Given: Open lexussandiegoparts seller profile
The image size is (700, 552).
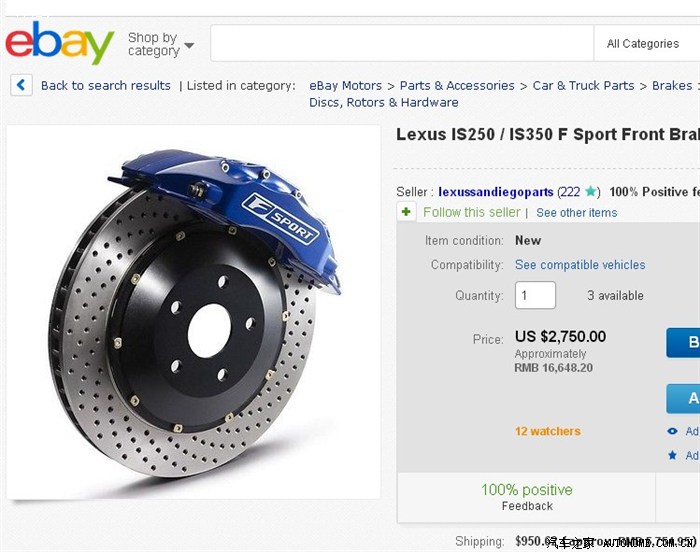Looking at the screenshot, I should point(495,192).
